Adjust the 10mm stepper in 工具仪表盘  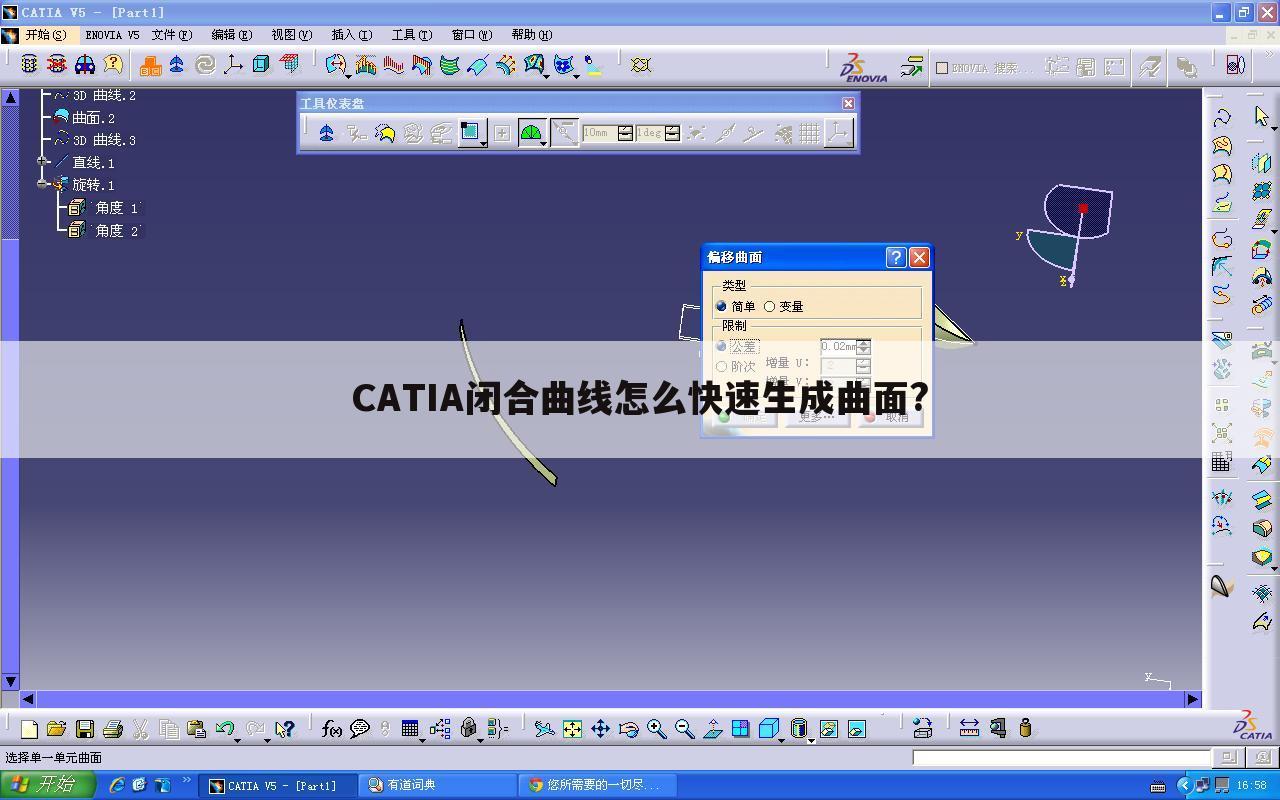pos(625,132)
